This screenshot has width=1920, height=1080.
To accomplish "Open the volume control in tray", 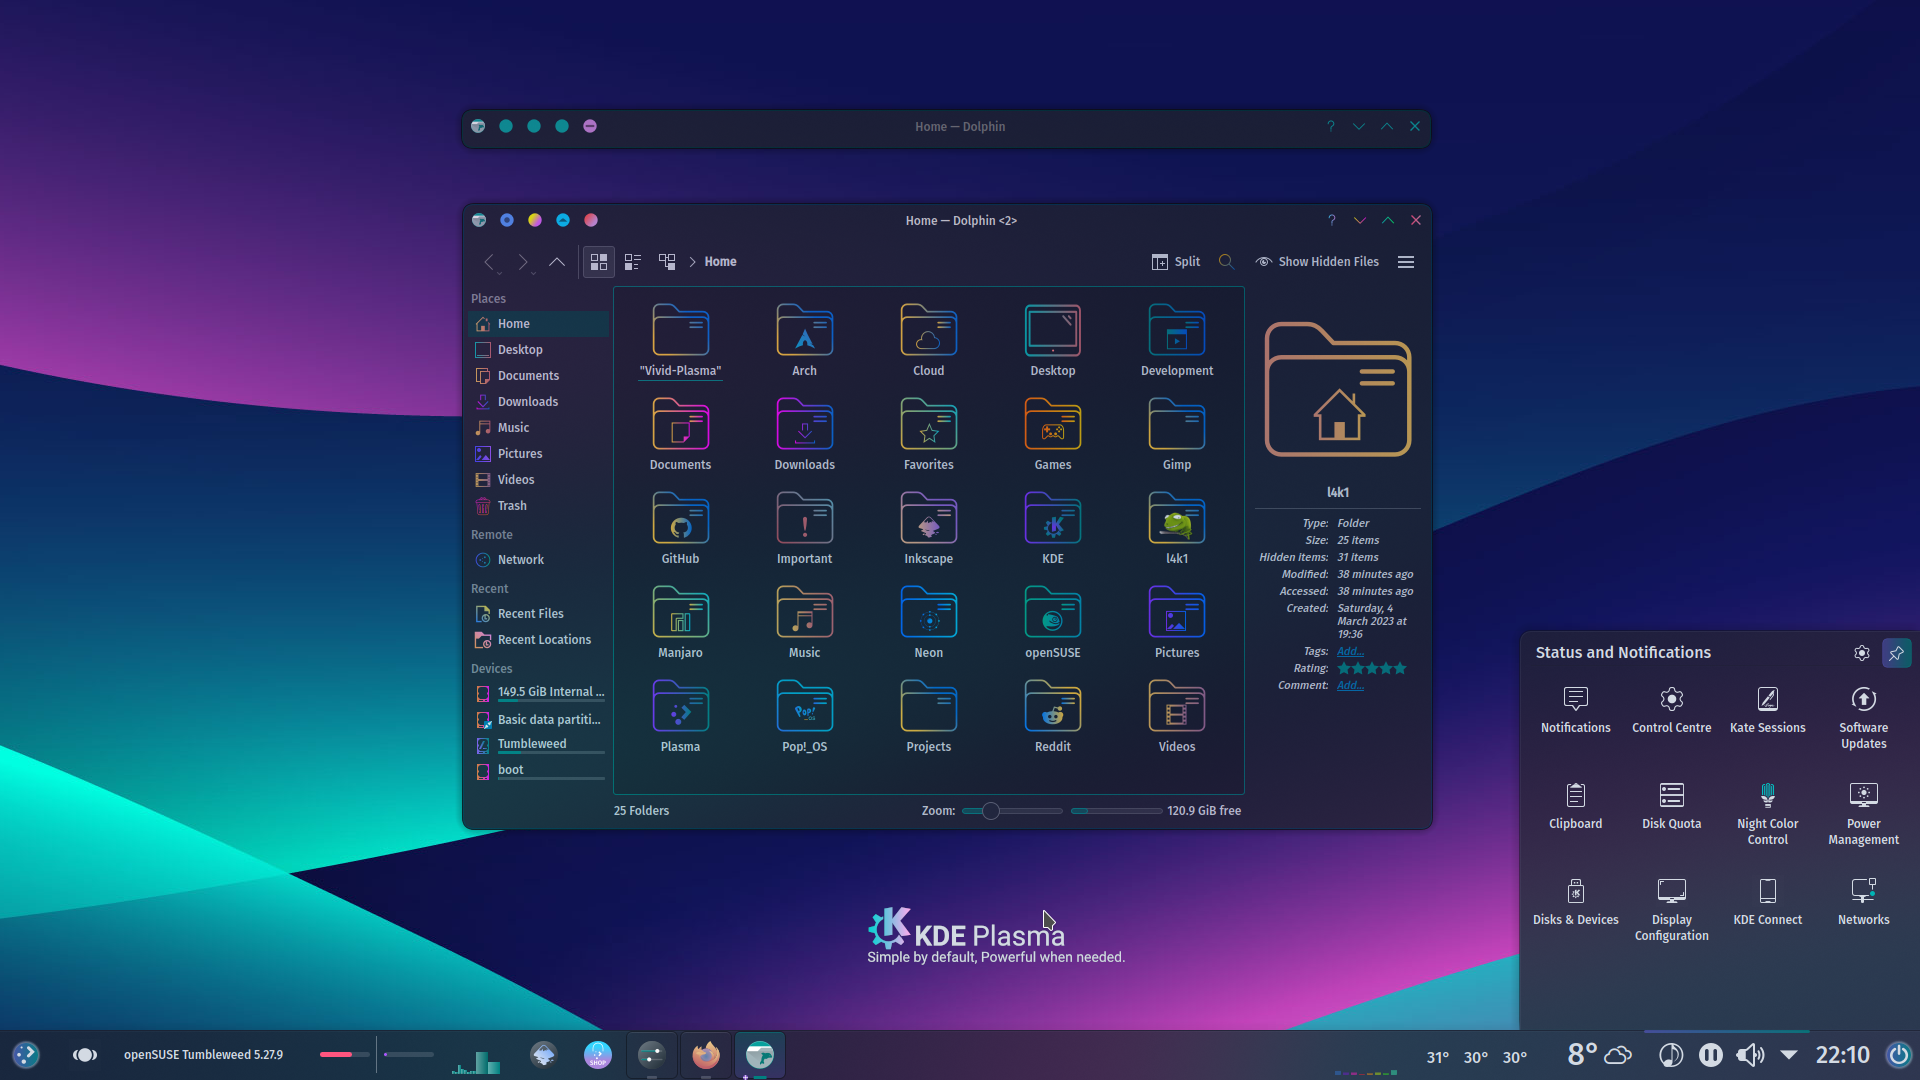I will click(1750, 1055).
